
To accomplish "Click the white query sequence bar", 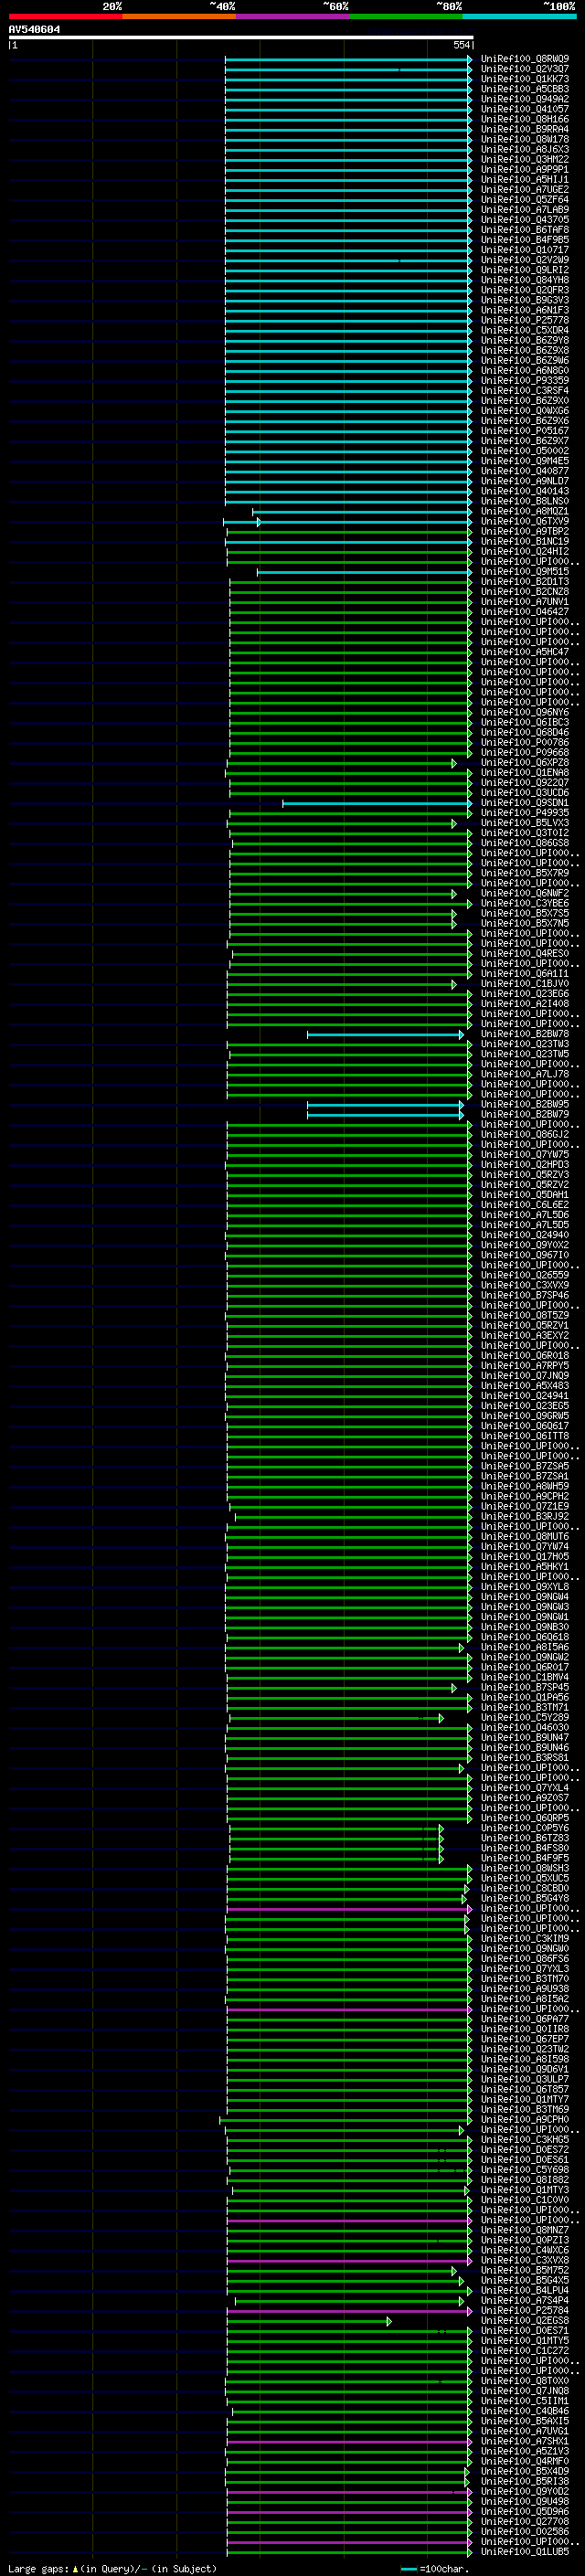I will (x=241, y=38).
